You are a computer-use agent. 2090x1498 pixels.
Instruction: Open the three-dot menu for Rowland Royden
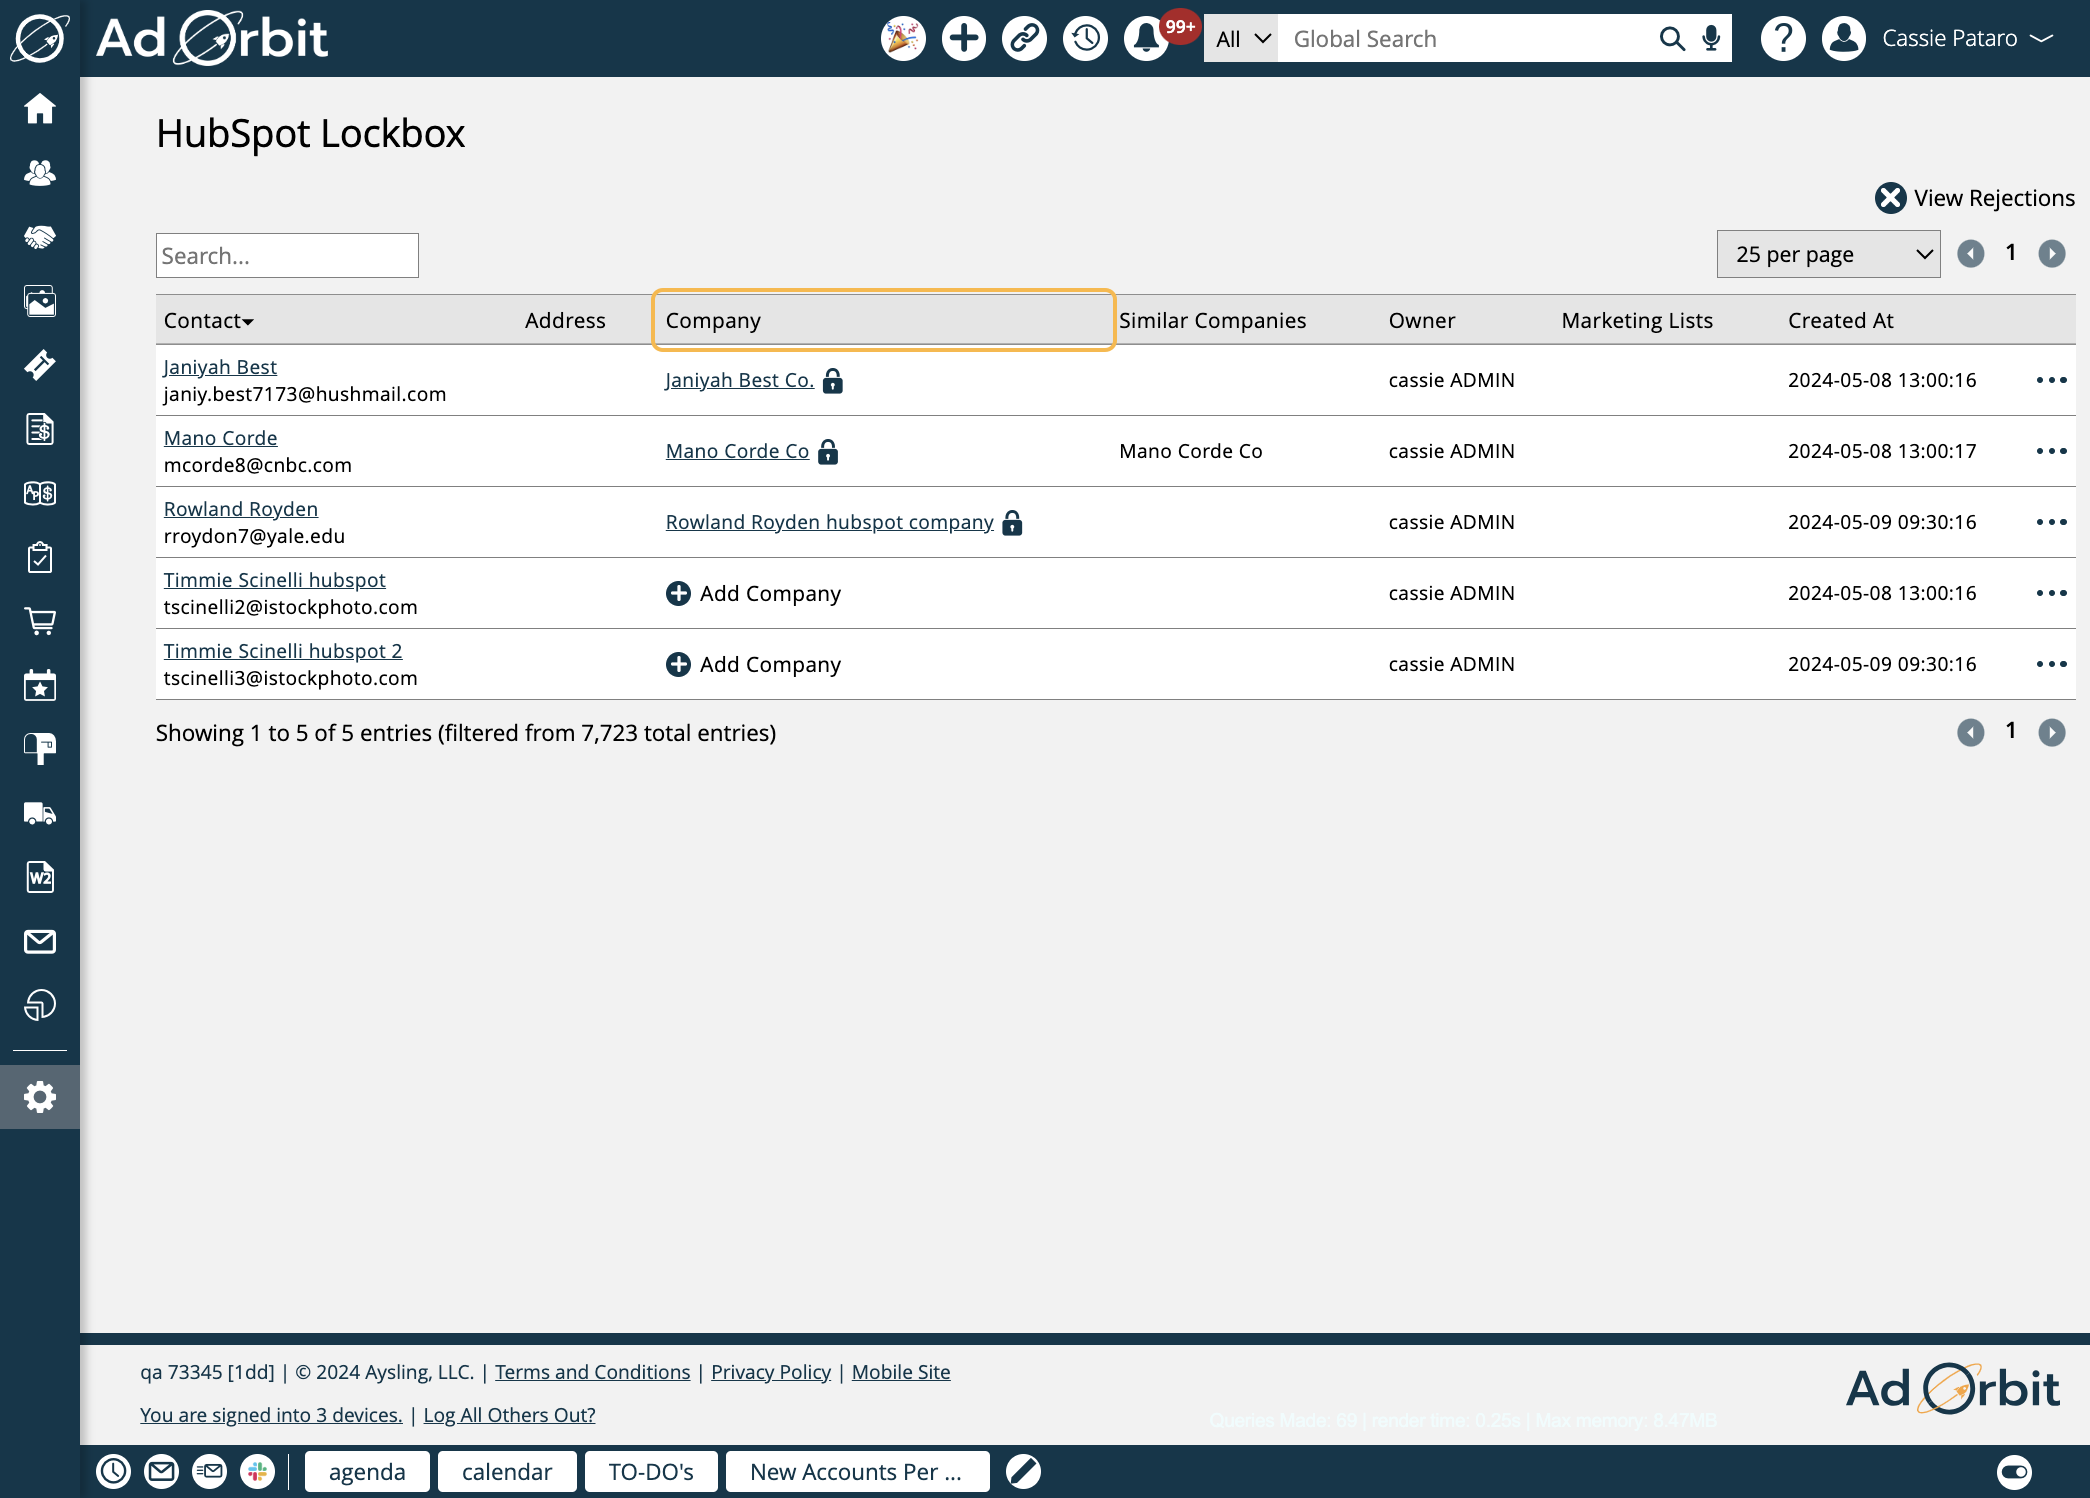point(2051,522)
